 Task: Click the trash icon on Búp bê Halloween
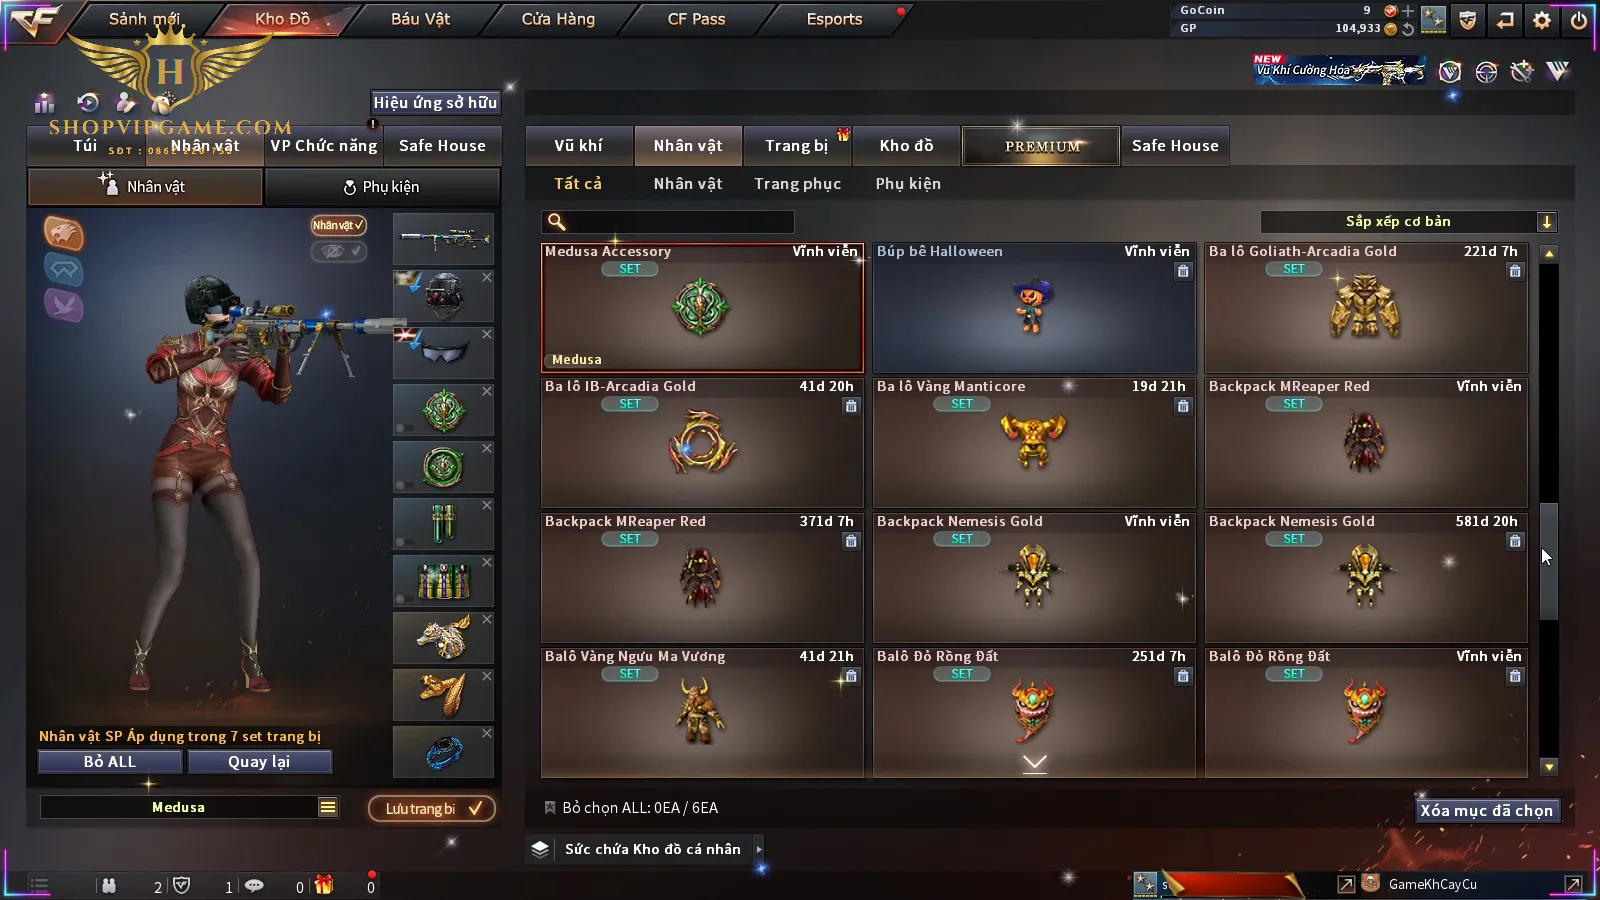[x=1183, y=271]
